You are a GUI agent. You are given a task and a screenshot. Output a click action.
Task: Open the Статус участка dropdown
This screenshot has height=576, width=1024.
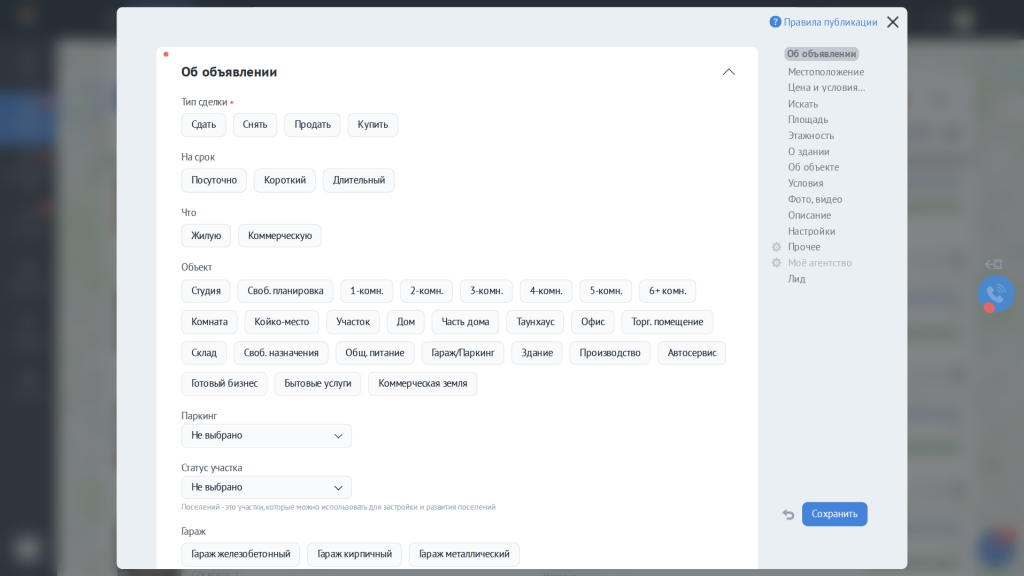coord(266,487)
